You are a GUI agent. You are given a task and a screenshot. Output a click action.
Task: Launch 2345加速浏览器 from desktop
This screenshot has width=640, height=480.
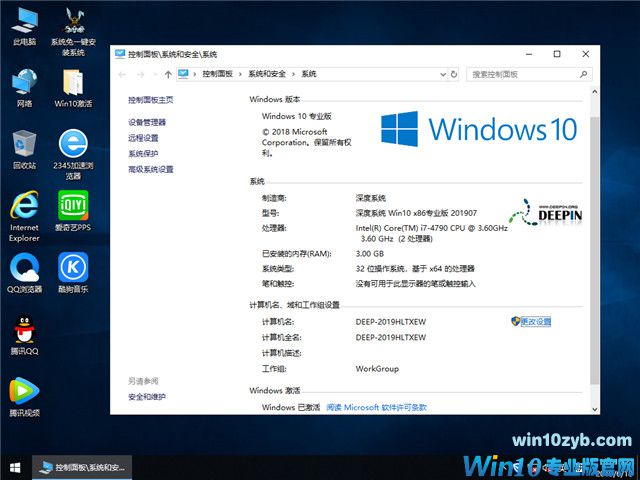point(73,154)
